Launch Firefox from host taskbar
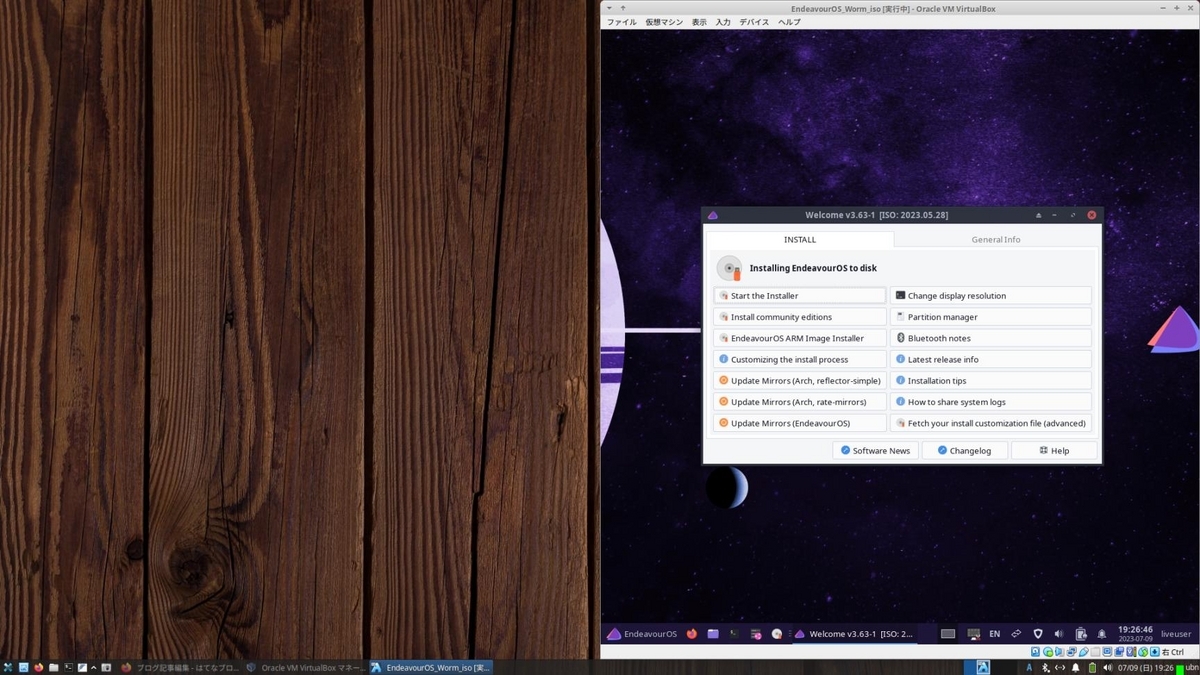This screenshot has height=675, width=1200. click(x=39, y=667)
